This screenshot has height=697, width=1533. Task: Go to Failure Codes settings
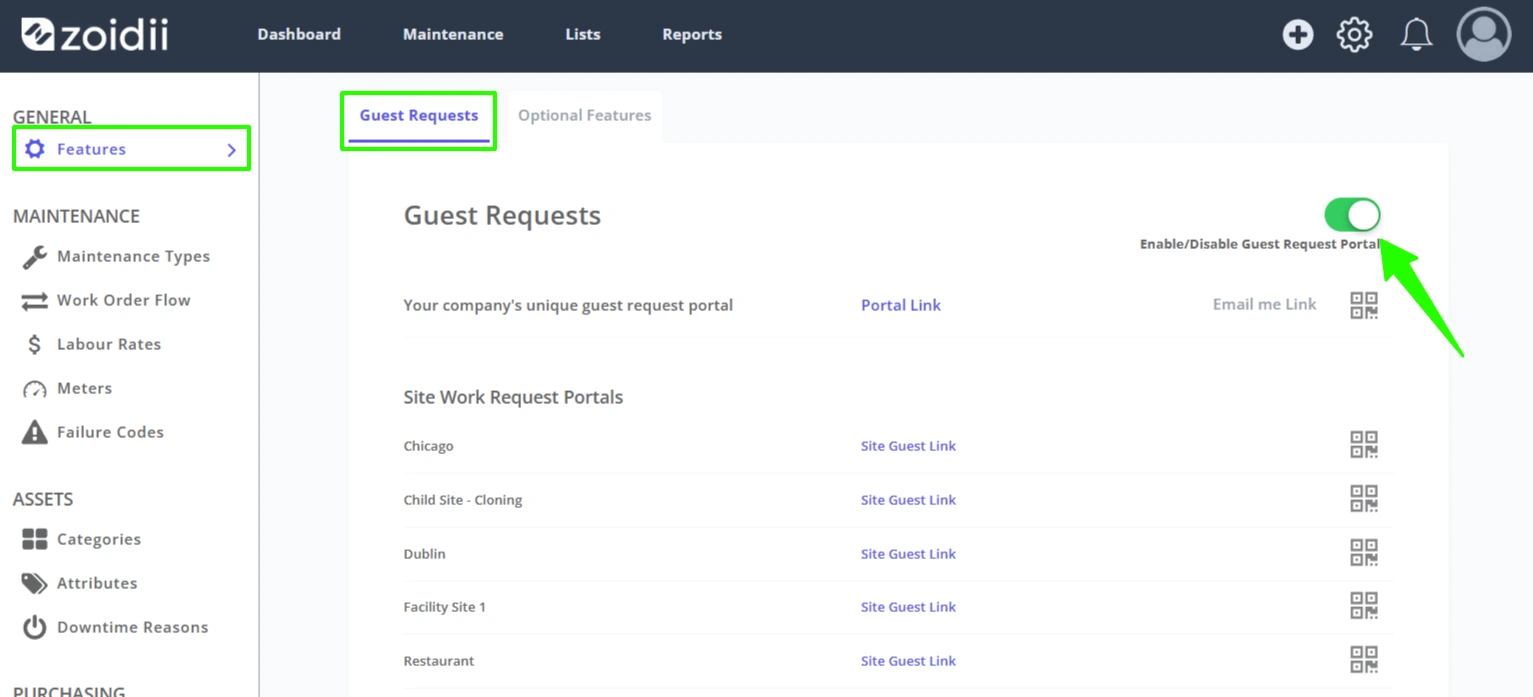pyautogui.click(x=110, y=433)
